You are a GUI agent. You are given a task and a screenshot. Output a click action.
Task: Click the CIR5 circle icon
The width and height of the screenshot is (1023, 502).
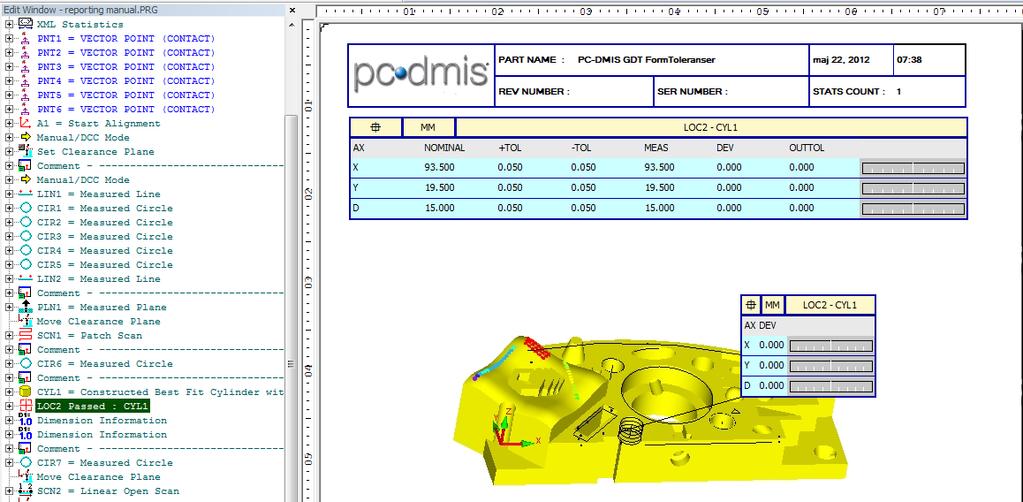tap(25, 264)
